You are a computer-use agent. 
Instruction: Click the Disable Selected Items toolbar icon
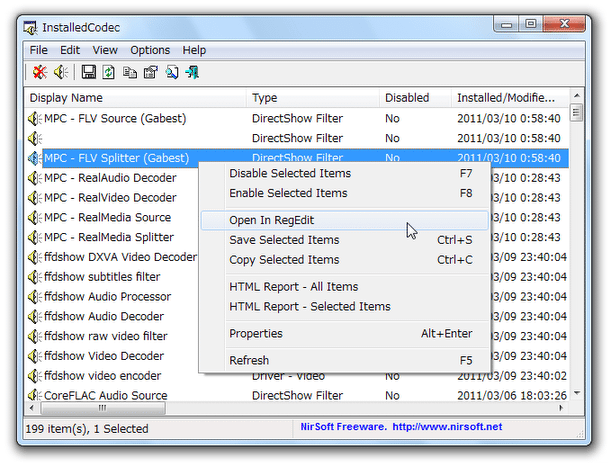[x=40, y=72]
